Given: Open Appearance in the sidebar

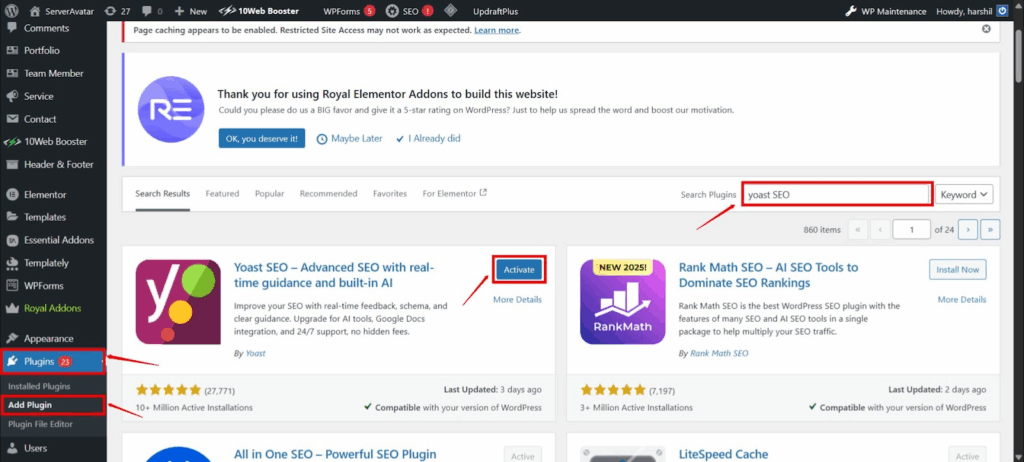Looking at the screenshot, I should (48, 338).
